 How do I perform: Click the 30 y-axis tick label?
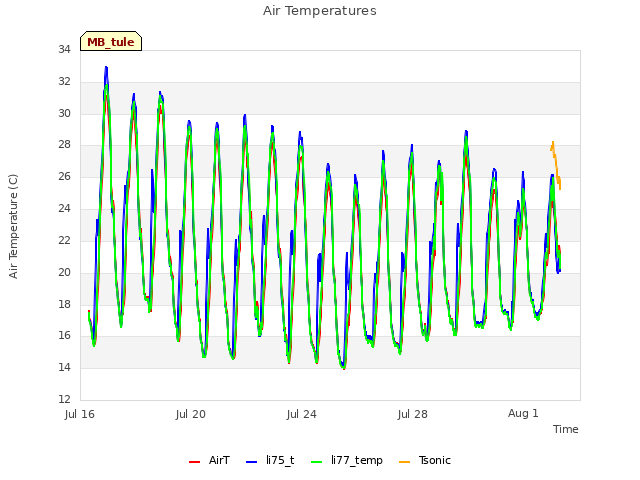[64, 113]
